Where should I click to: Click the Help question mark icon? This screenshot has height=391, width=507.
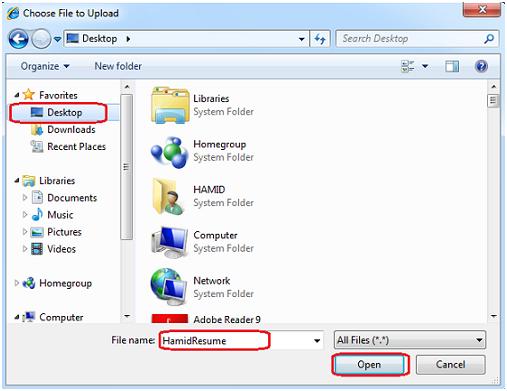481,66
